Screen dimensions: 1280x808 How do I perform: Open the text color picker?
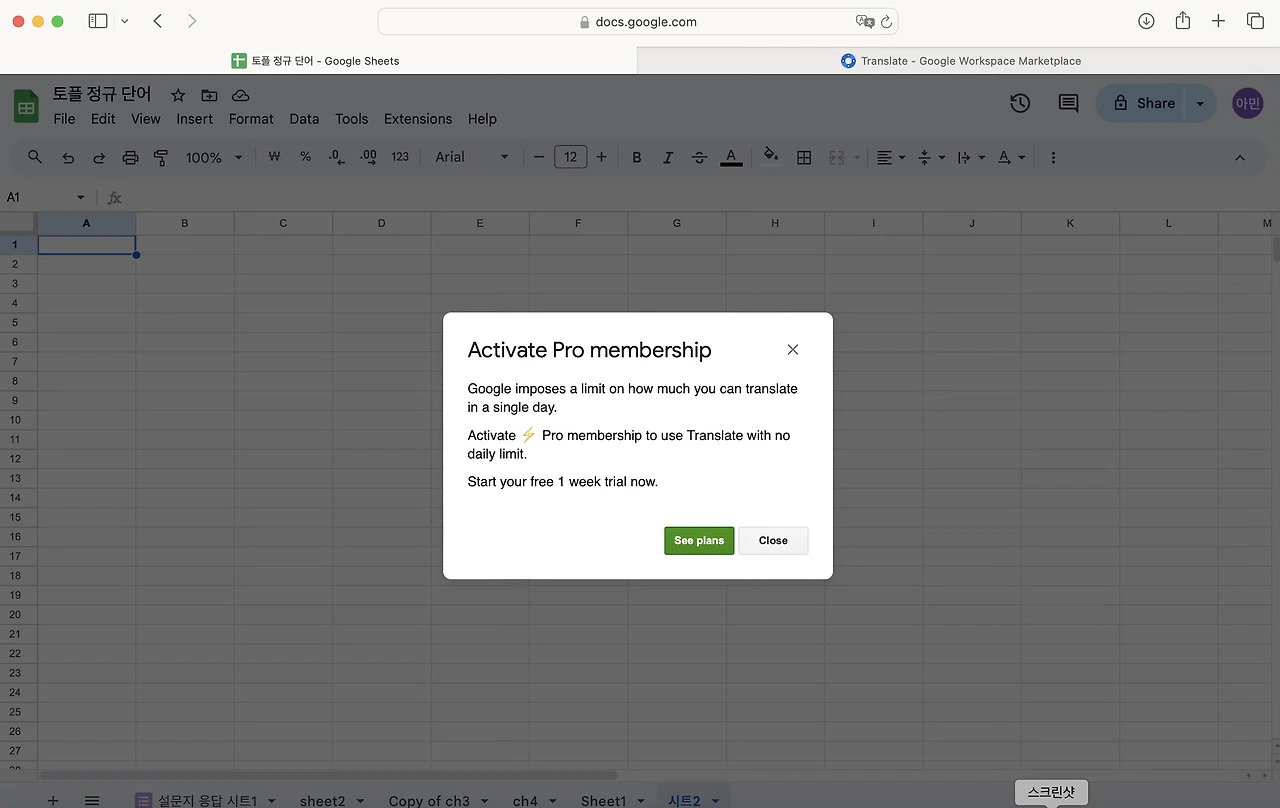pyautogui.click(x=731, y=157)
